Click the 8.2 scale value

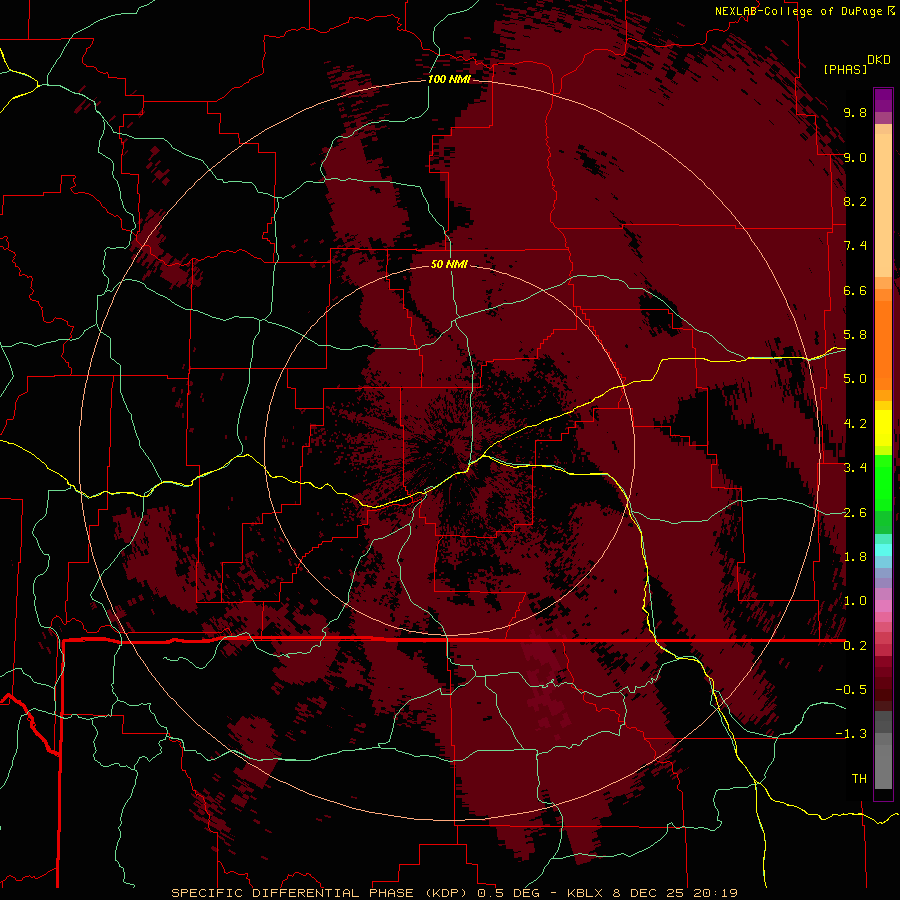coord(855,201)
